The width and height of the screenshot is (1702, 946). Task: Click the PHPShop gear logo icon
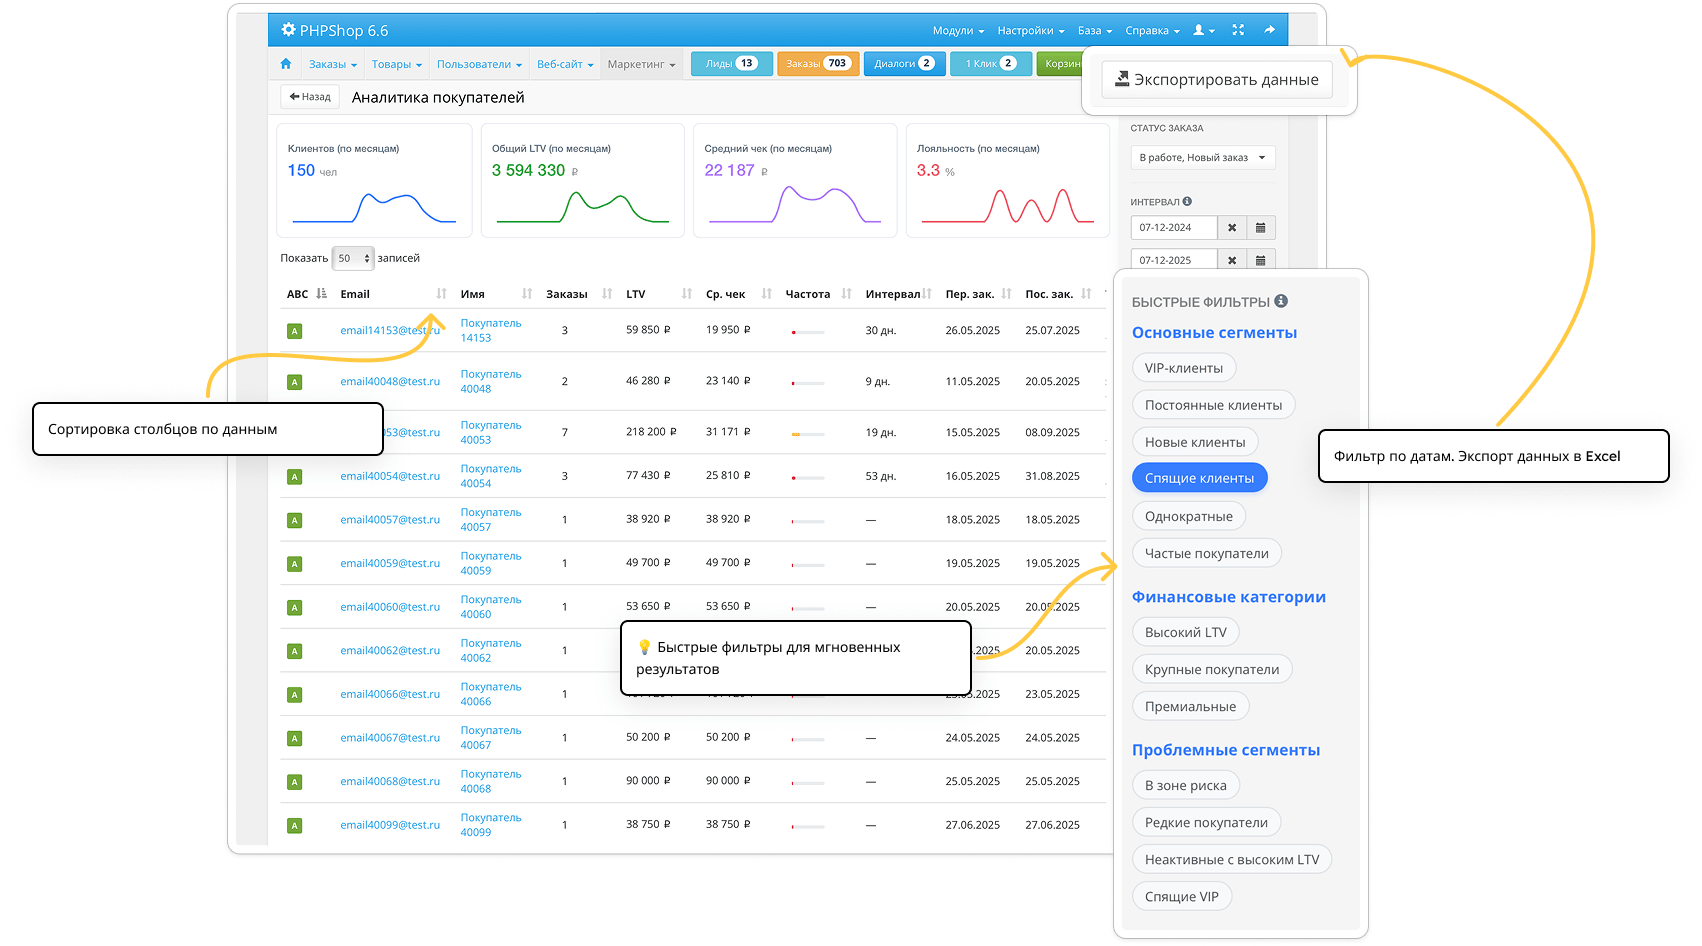tap(288, 30)
